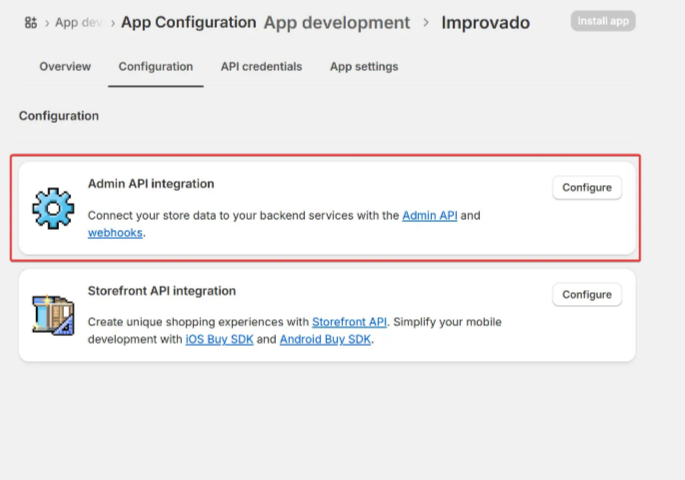Click the apps grid icon in breadcrumb
This screenshot has height=480, width=685.
click(x=30, y=22)
